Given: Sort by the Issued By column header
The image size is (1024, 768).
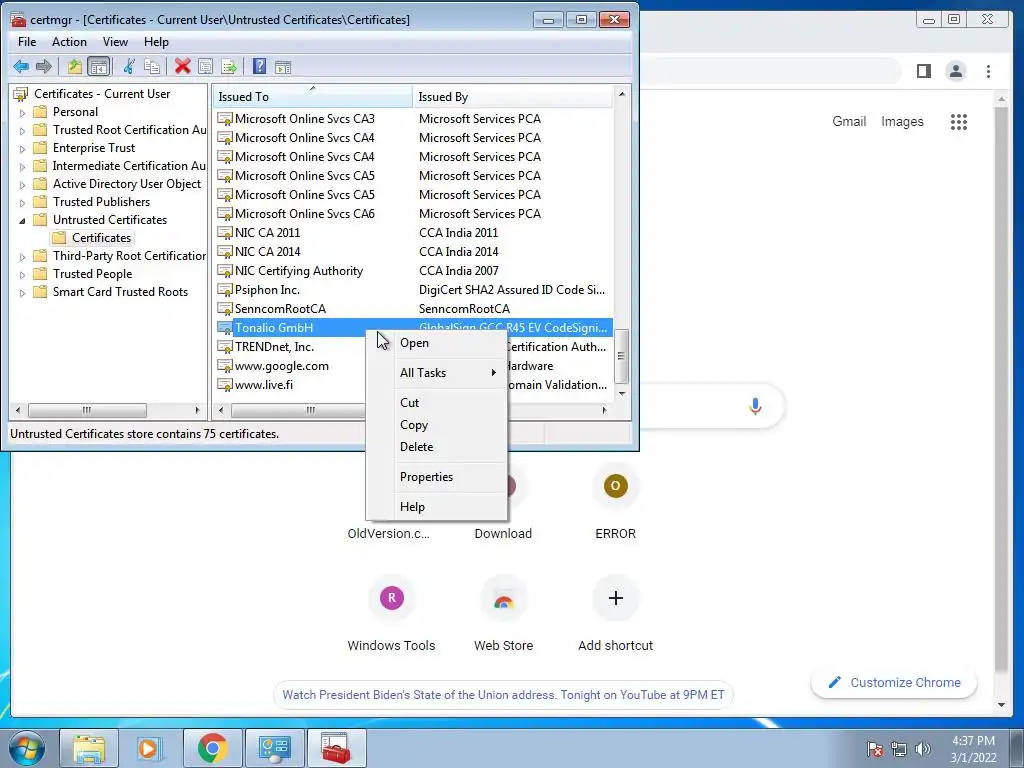Looking at the screenshot, I should [513, 97].
